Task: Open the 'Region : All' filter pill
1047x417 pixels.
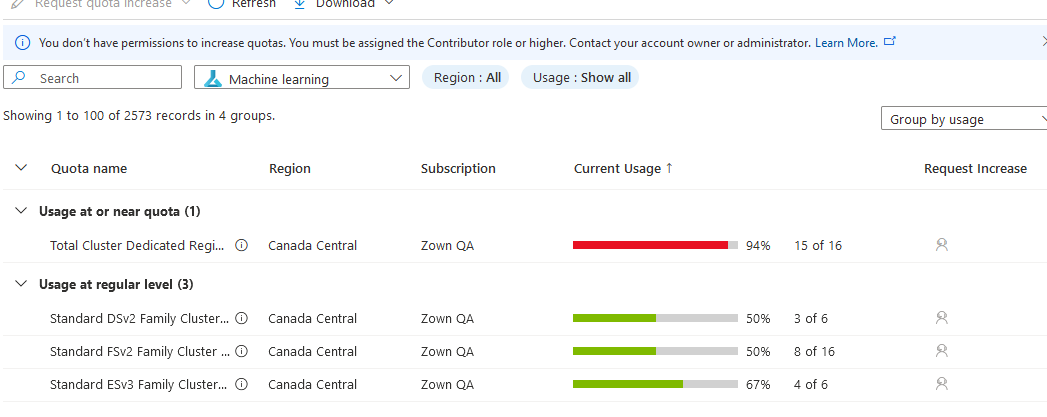Action: pos(466,77)
